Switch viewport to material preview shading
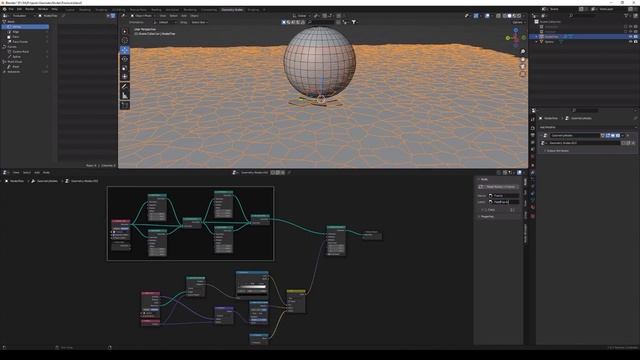This screenshot has height=360, width=640. [514, 16]
